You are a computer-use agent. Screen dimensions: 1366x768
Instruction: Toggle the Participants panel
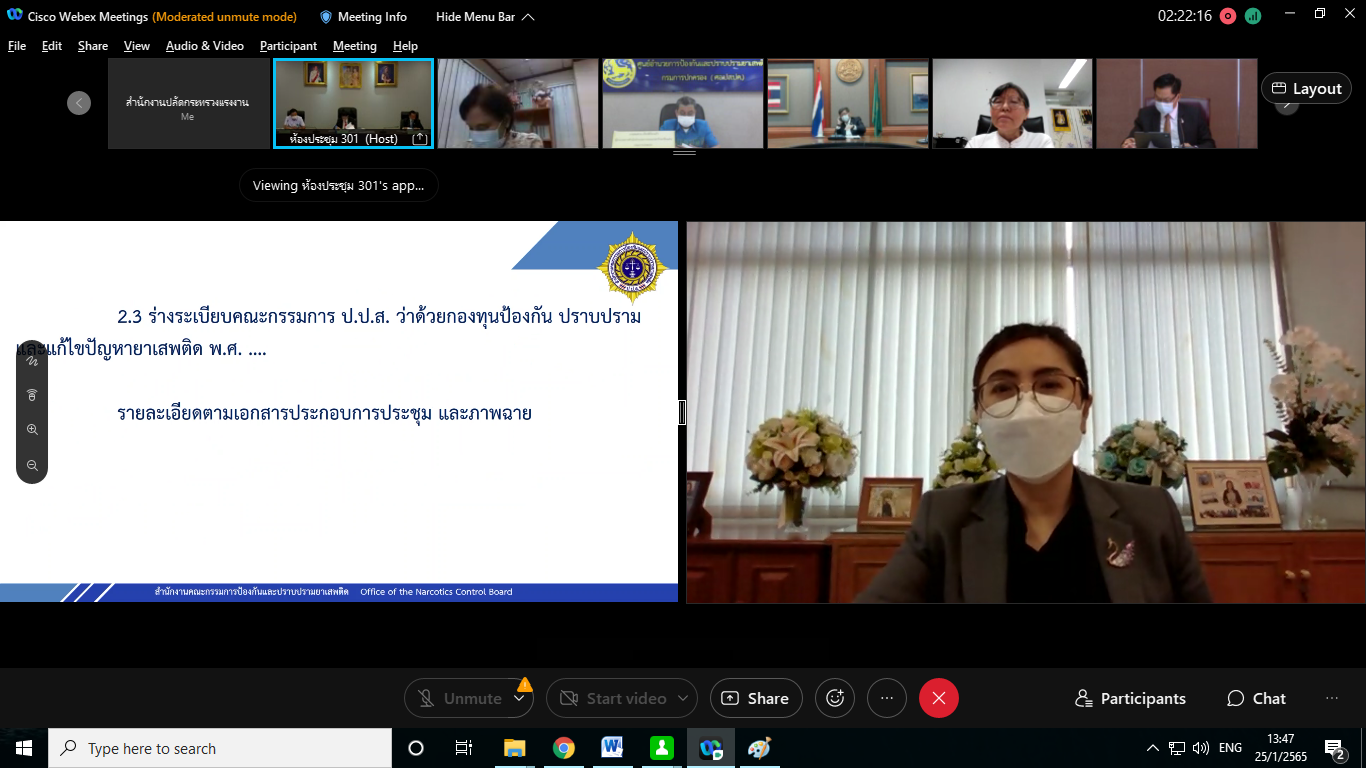tap(1130, 698)
